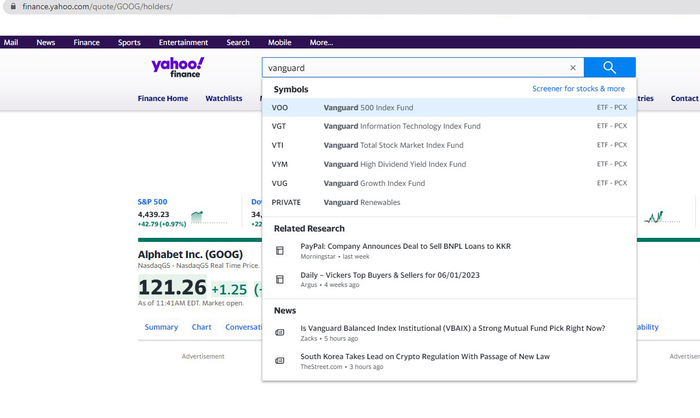The height and width of the screenshot is (418, 700).
Task: Click the news icon beside the Vanguard Balanced Index article
Action: click(280, 332)
